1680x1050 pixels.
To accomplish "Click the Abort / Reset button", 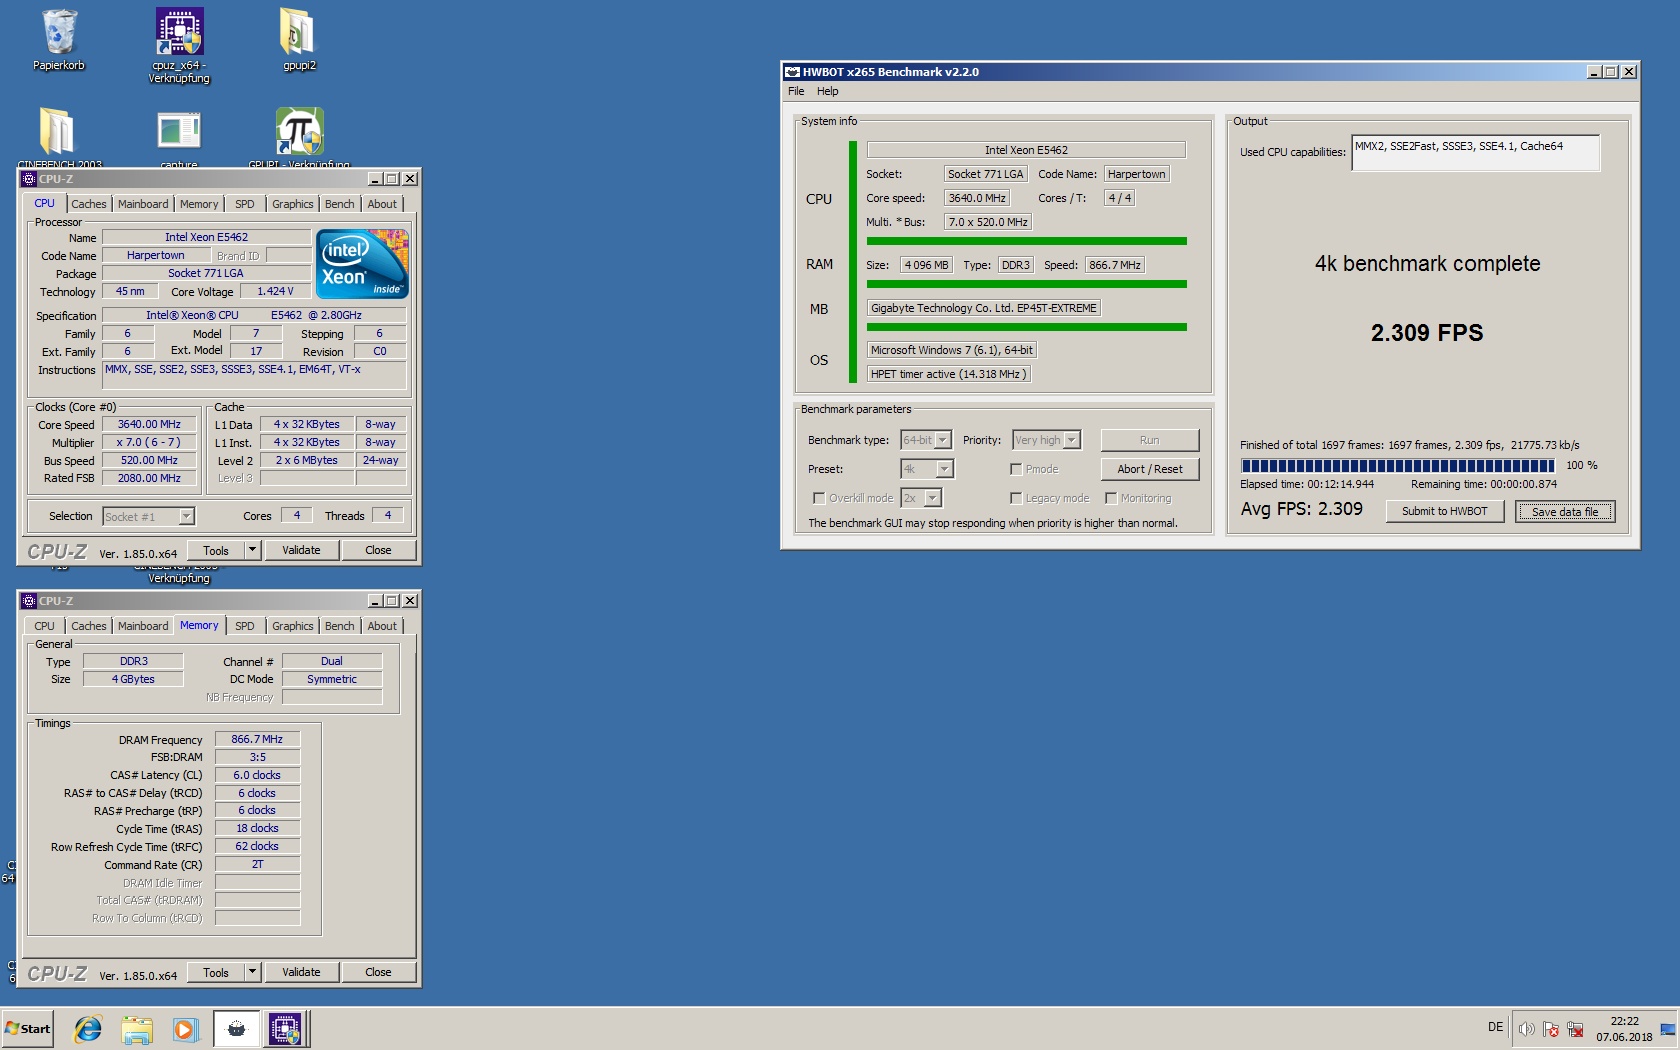I will click(1150, 469).
